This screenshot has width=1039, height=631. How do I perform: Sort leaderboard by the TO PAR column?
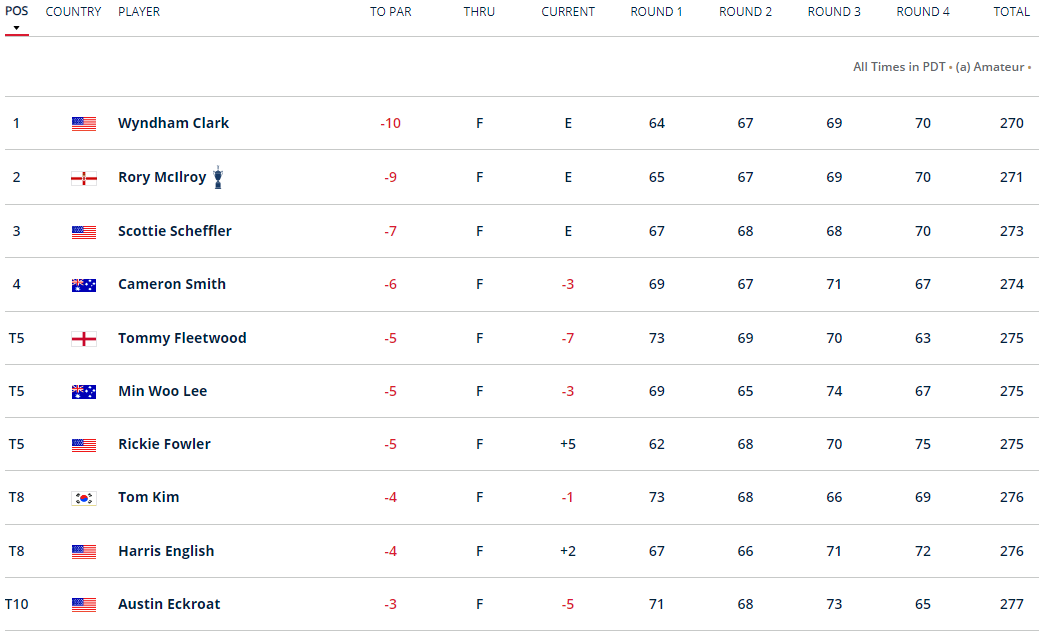pyautogui.click(x=390, y=12)
